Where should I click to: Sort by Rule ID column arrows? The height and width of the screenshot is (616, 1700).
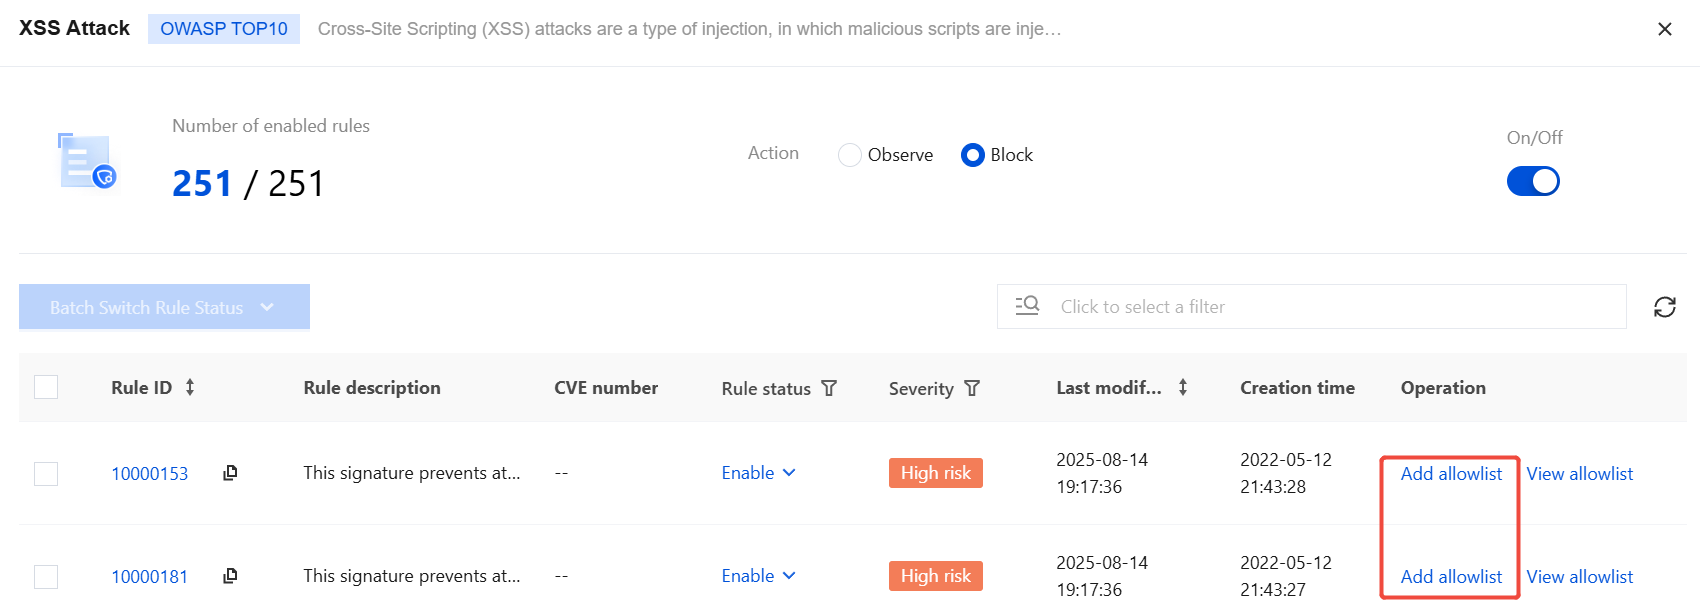(190, 387)
